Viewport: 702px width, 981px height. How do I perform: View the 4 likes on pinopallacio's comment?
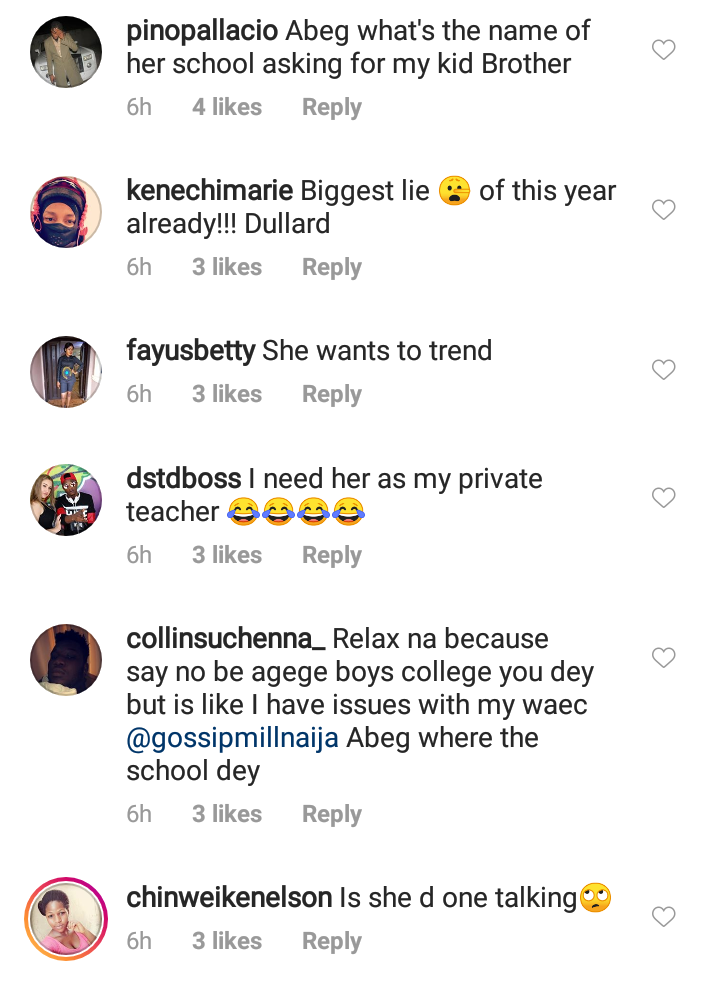point(227,107)
